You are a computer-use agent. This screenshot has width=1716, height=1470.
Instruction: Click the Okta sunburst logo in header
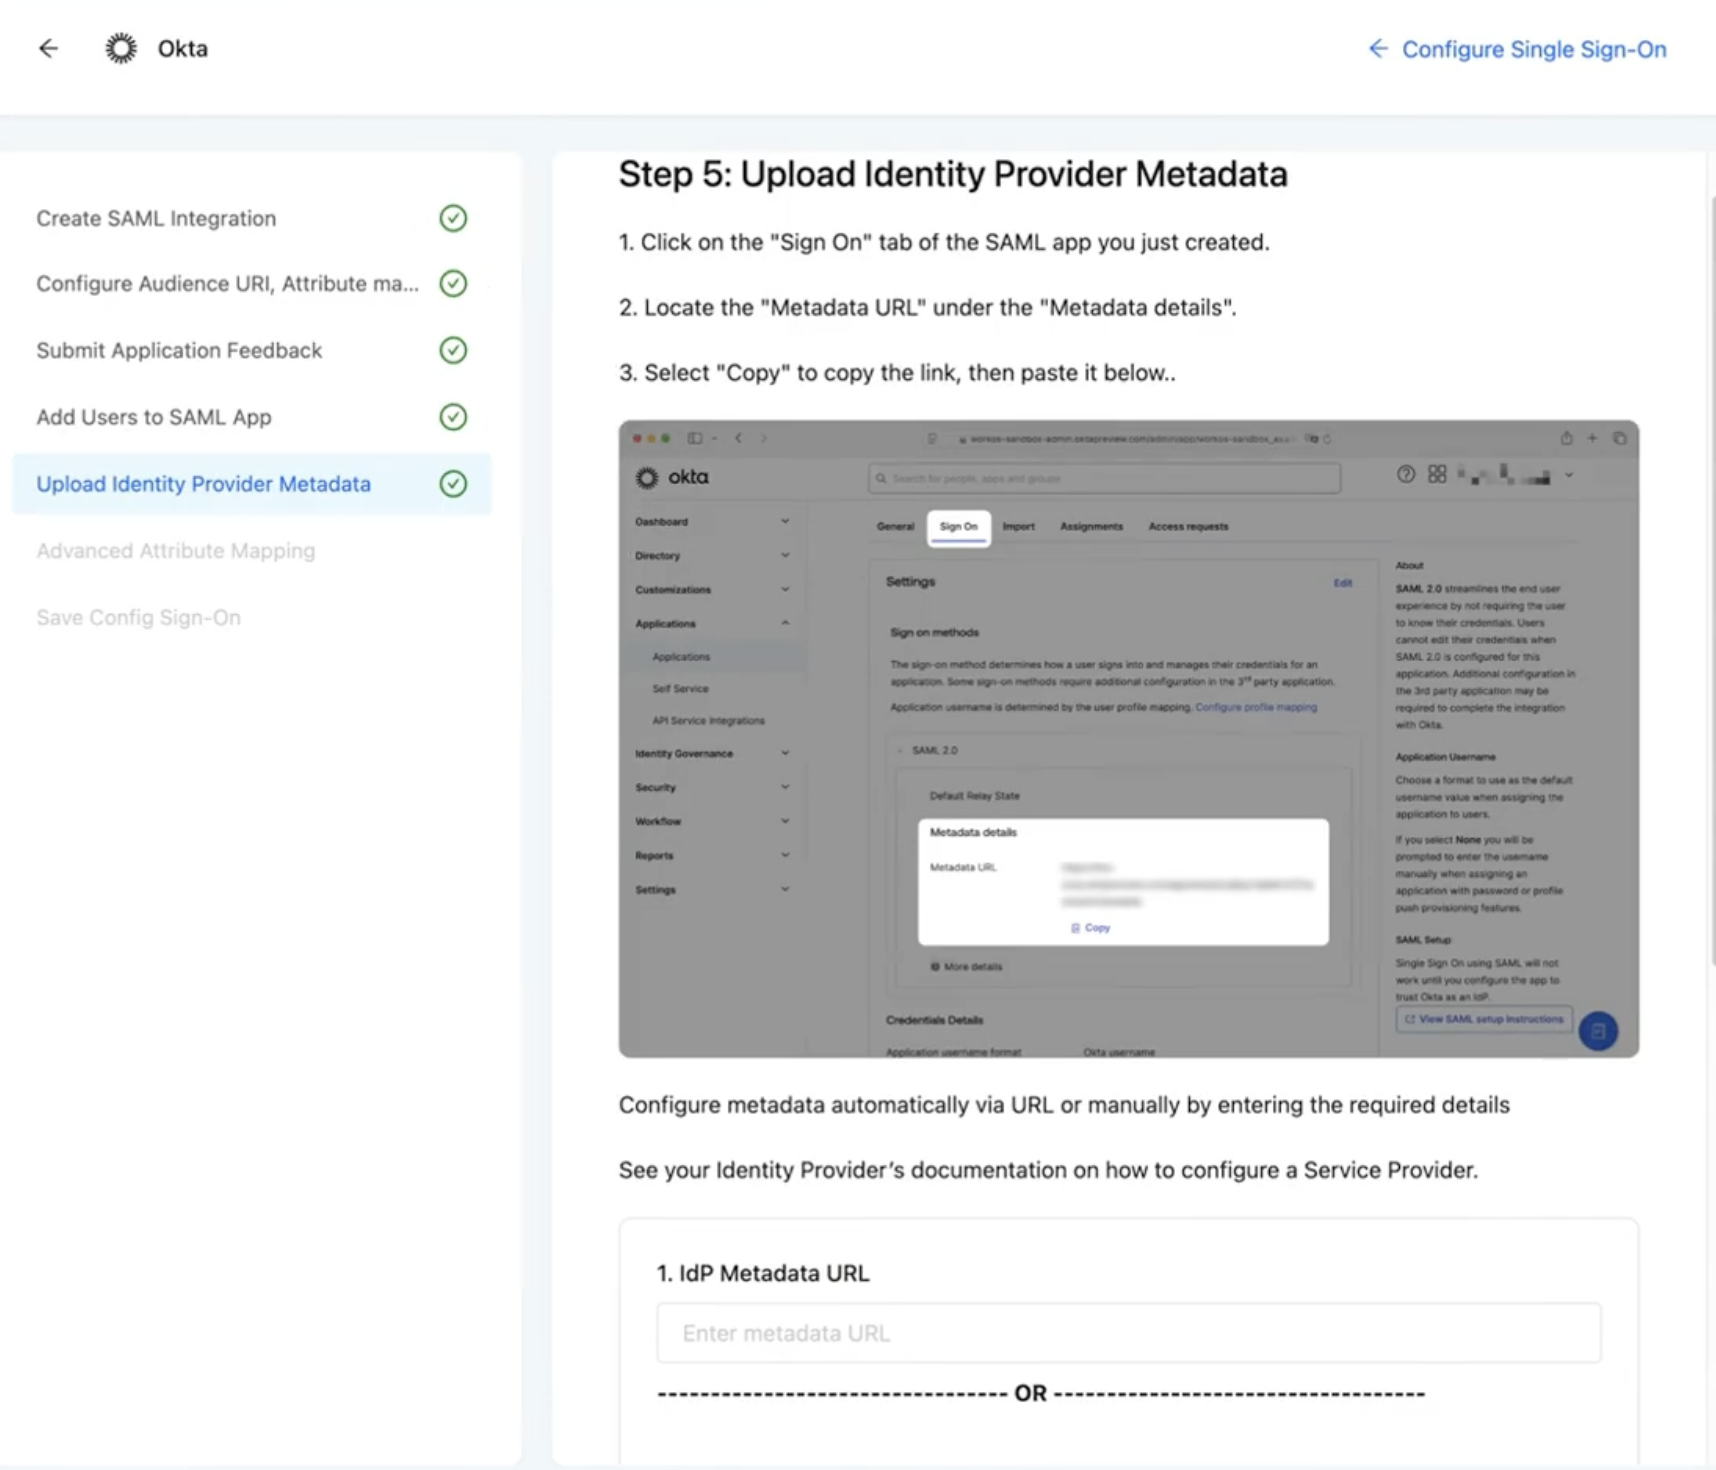coord(121,48)
